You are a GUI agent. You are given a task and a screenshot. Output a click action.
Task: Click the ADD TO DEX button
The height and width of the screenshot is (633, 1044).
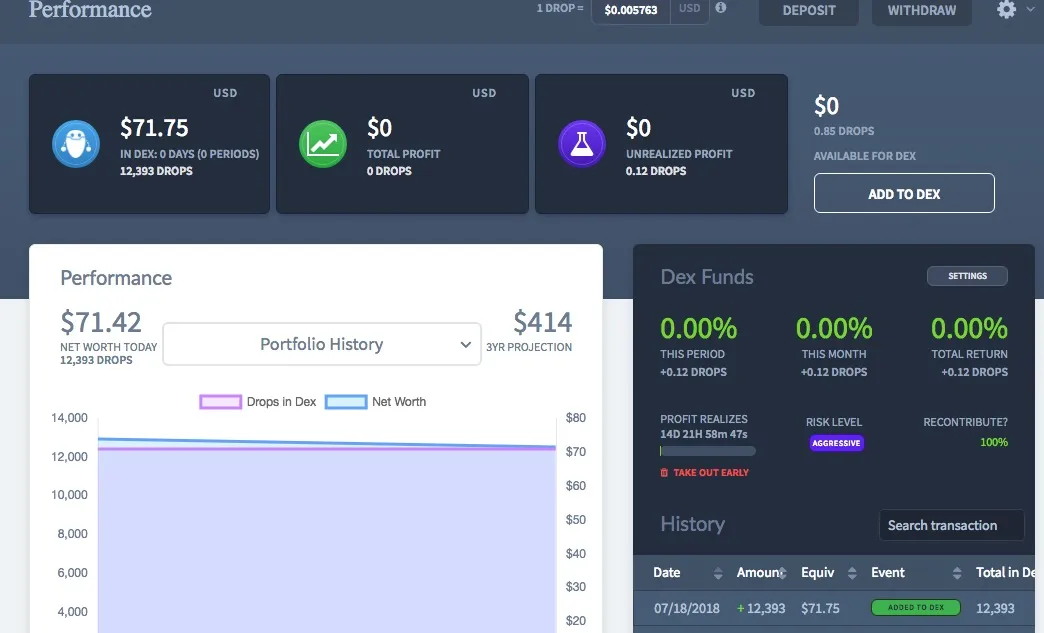click(x=904, y=194)
